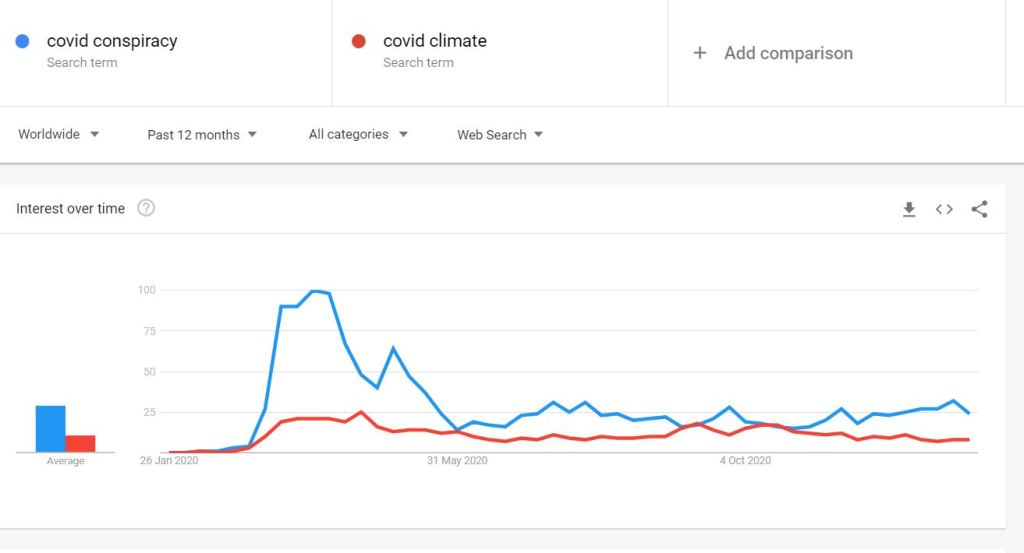Share the Interest over time chart
This screenshot has height=553, width=1024.
(980, 209)
